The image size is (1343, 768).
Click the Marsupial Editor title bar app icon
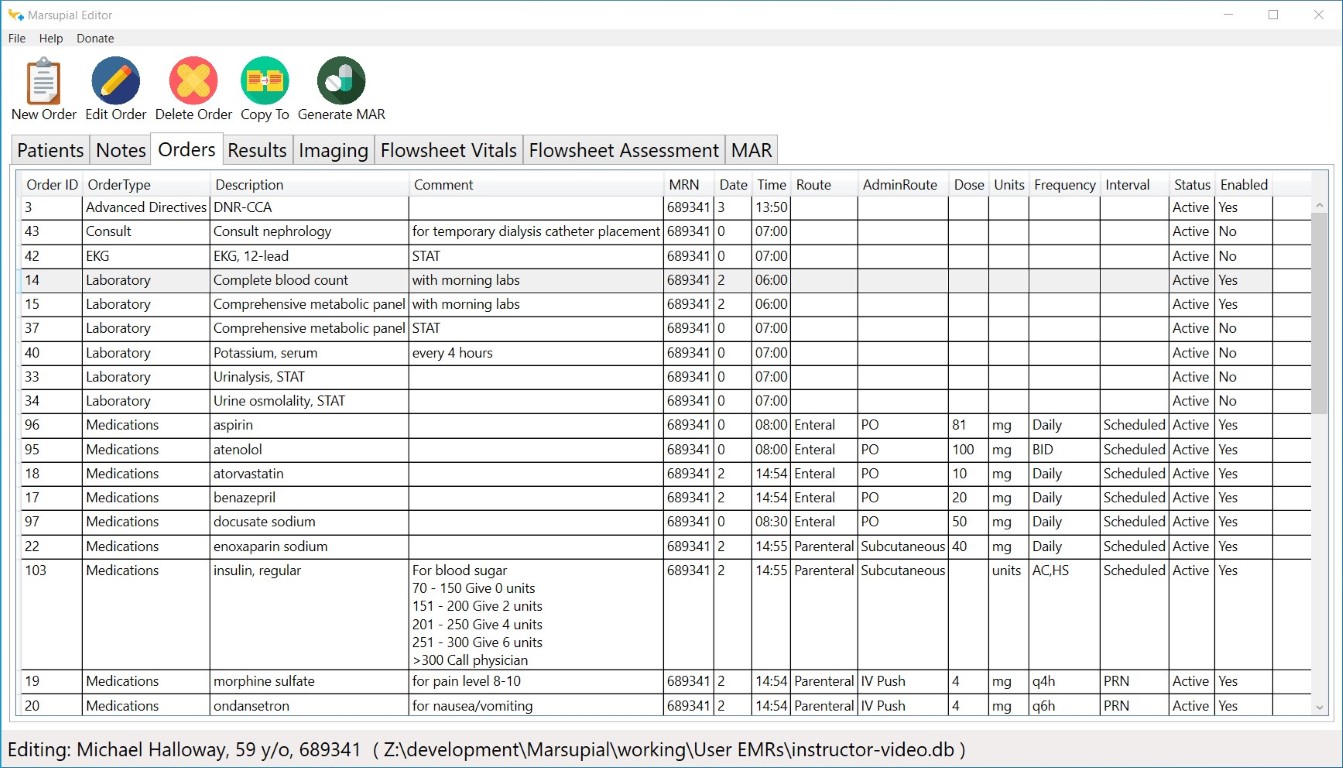[x=16, y=15]
